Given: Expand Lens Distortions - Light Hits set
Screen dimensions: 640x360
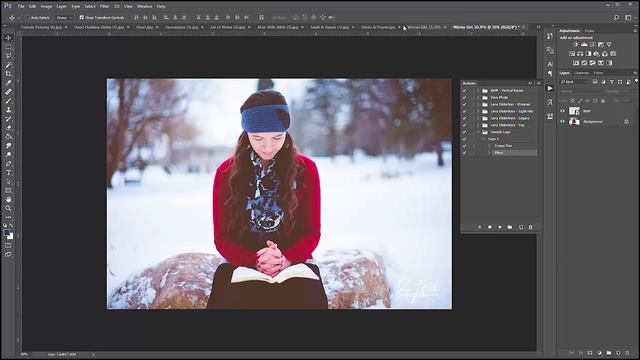Looking at the screenshot, I should 478,111.
